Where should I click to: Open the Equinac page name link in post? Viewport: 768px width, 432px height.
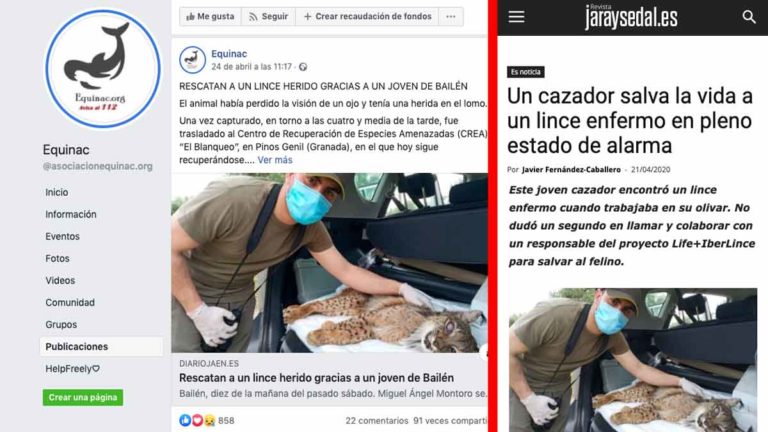229,54
